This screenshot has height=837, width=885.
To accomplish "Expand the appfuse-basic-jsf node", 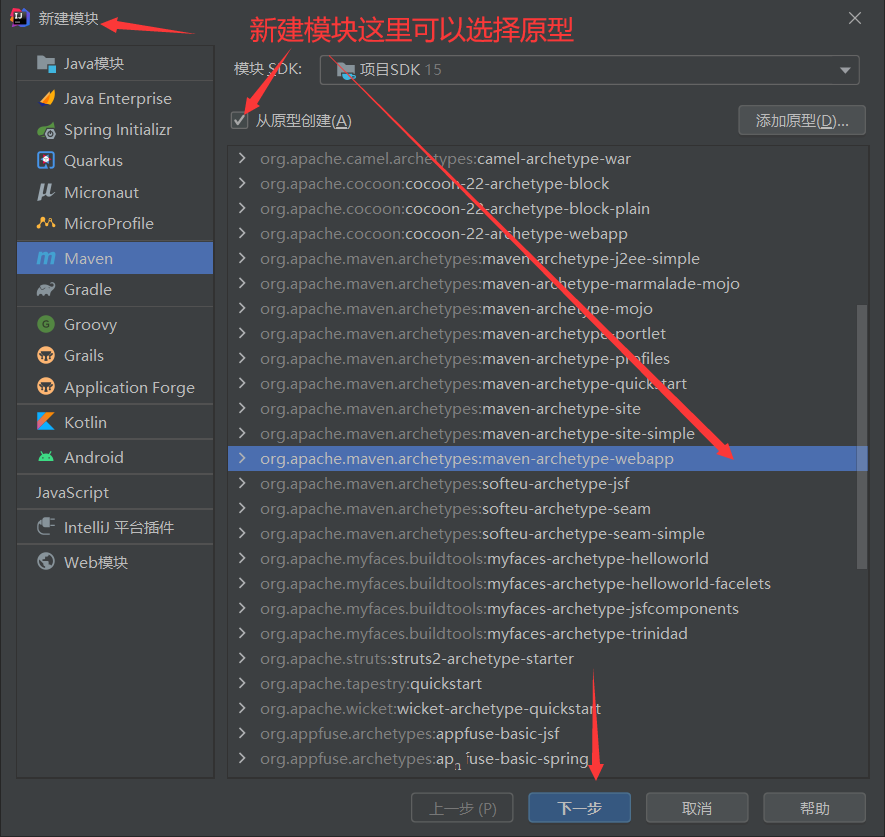I will pyautogui.click(x=242, y=733).
